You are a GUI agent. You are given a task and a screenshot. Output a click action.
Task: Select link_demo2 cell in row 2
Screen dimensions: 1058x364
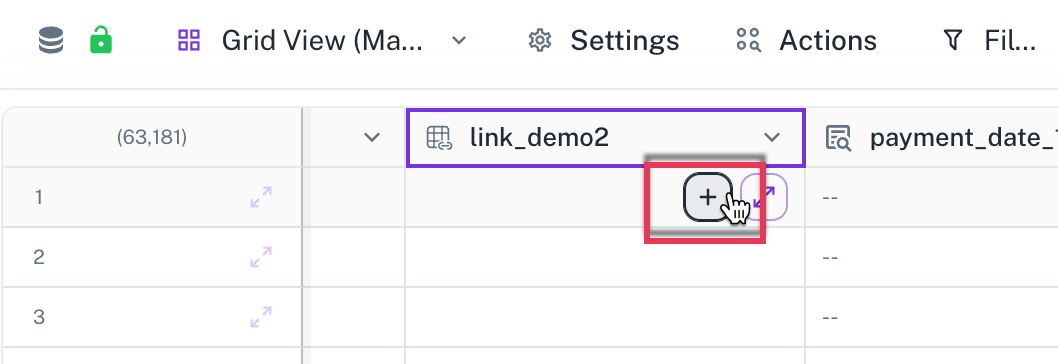pyautogui.click(x=605, y=257)
